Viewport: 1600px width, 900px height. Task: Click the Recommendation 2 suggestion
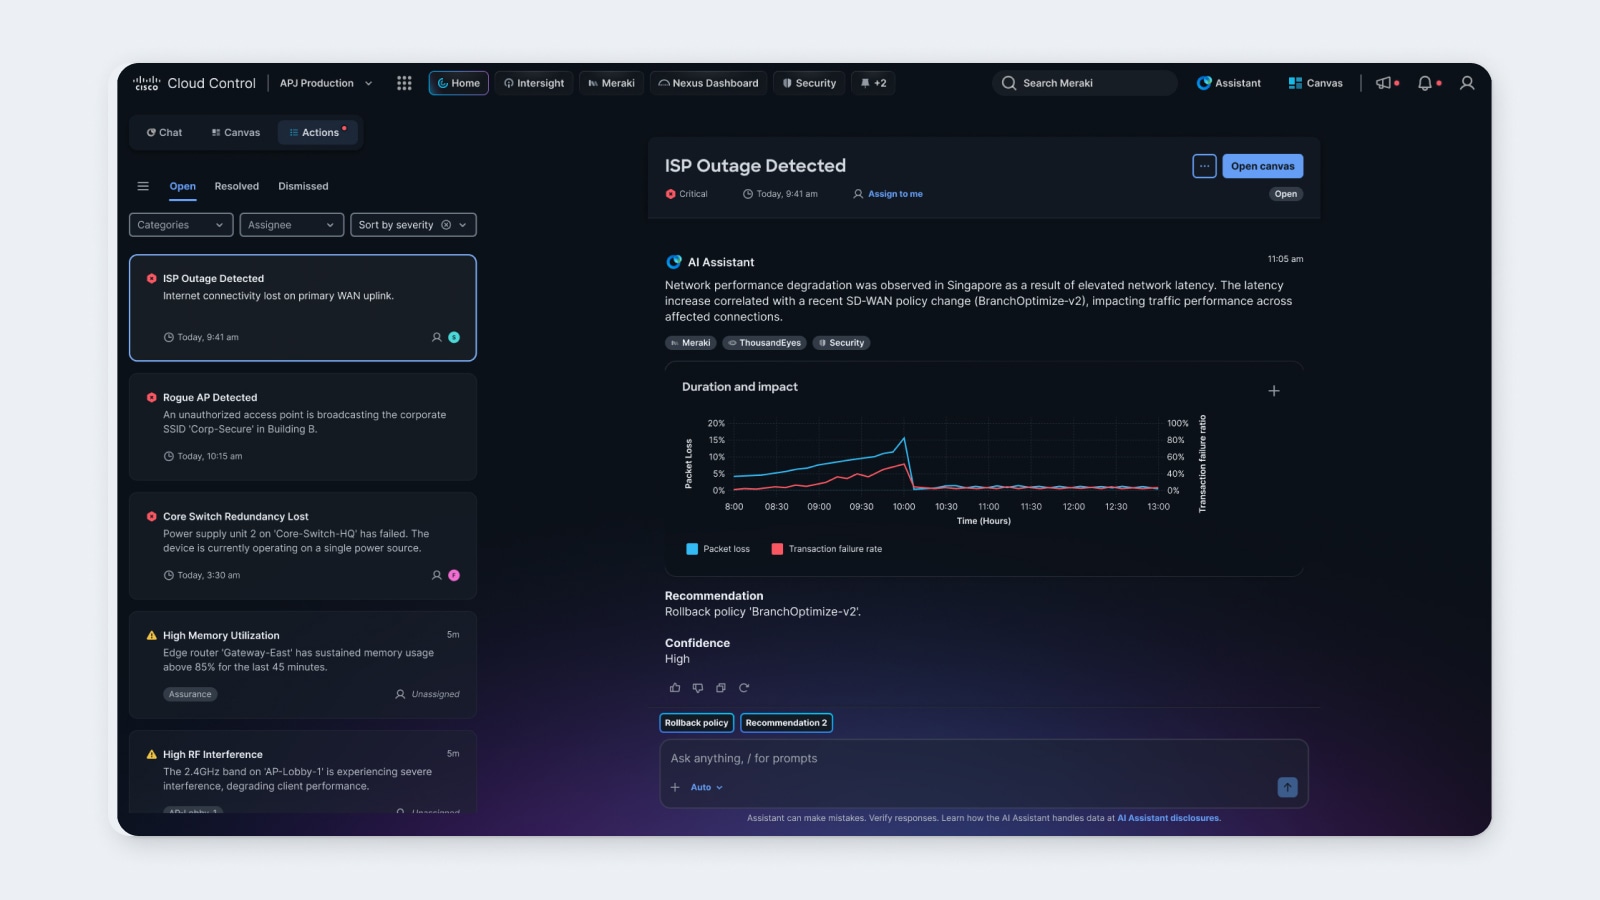(x=786, y=723)
